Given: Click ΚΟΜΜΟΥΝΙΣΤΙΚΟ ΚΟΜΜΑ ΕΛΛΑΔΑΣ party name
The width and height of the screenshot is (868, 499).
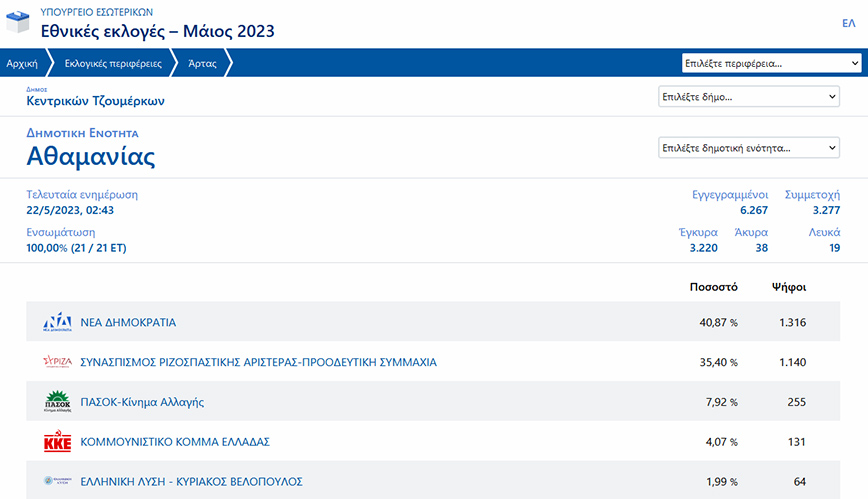Looking at the screenshot, I should [175, 442].
